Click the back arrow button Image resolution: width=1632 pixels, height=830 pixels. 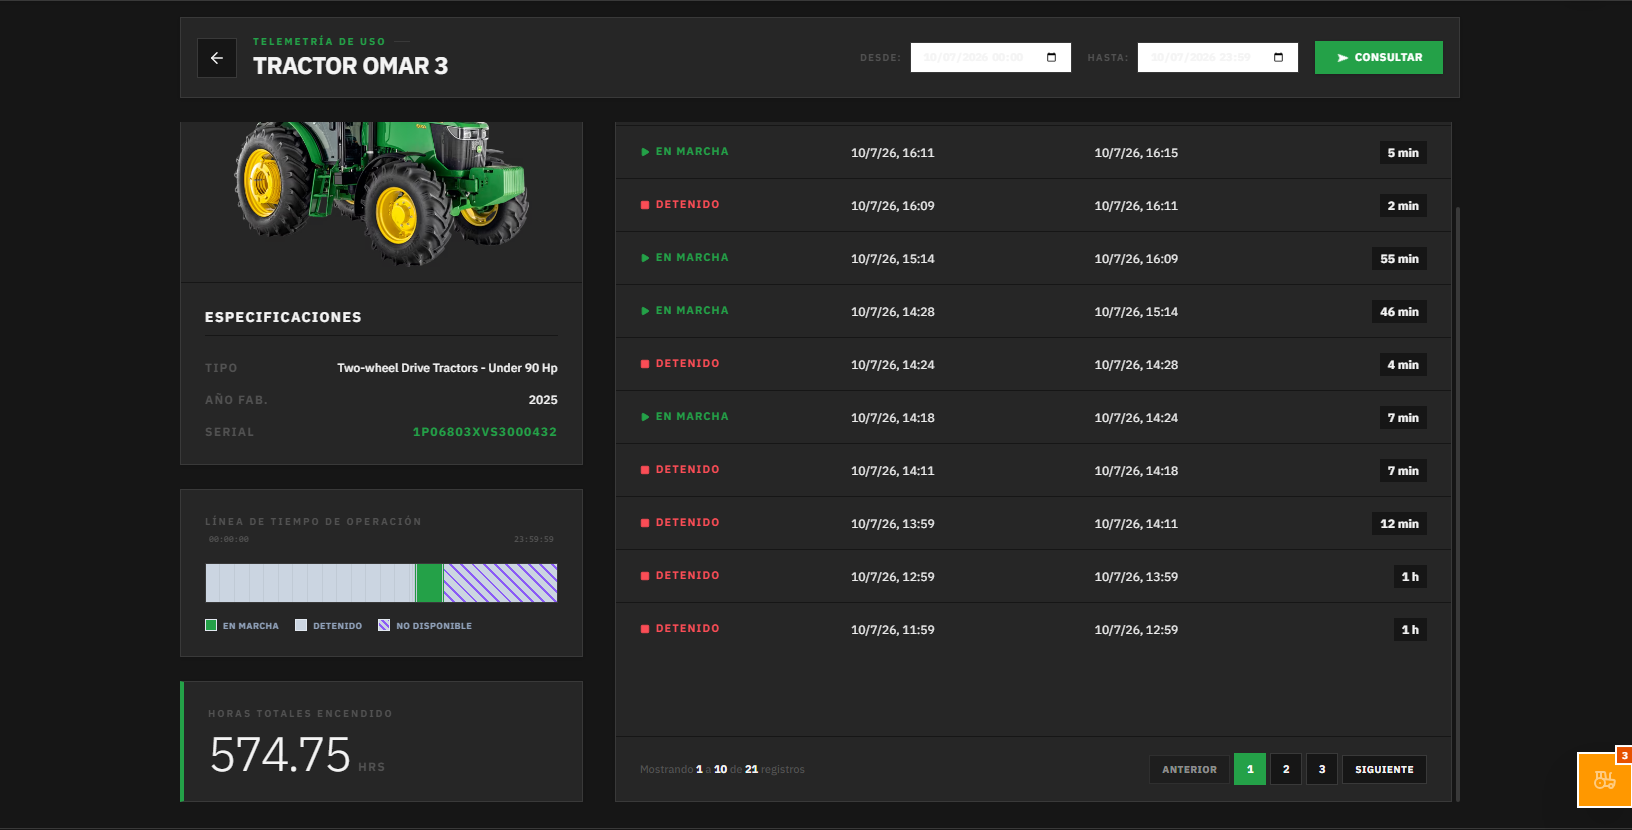click(x=217, y=58)
